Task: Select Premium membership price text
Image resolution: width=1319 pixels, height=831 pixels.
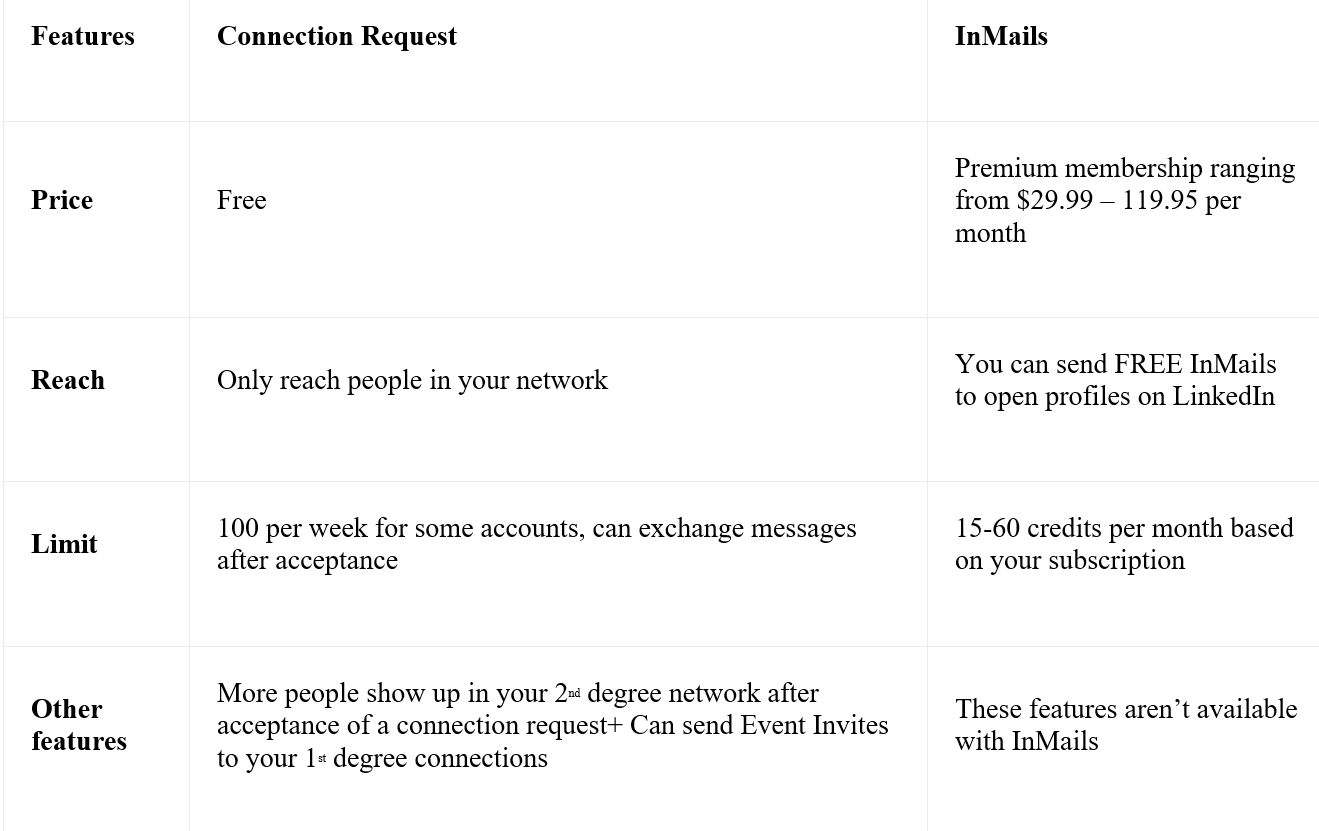Action: (x=1125, y=200)
